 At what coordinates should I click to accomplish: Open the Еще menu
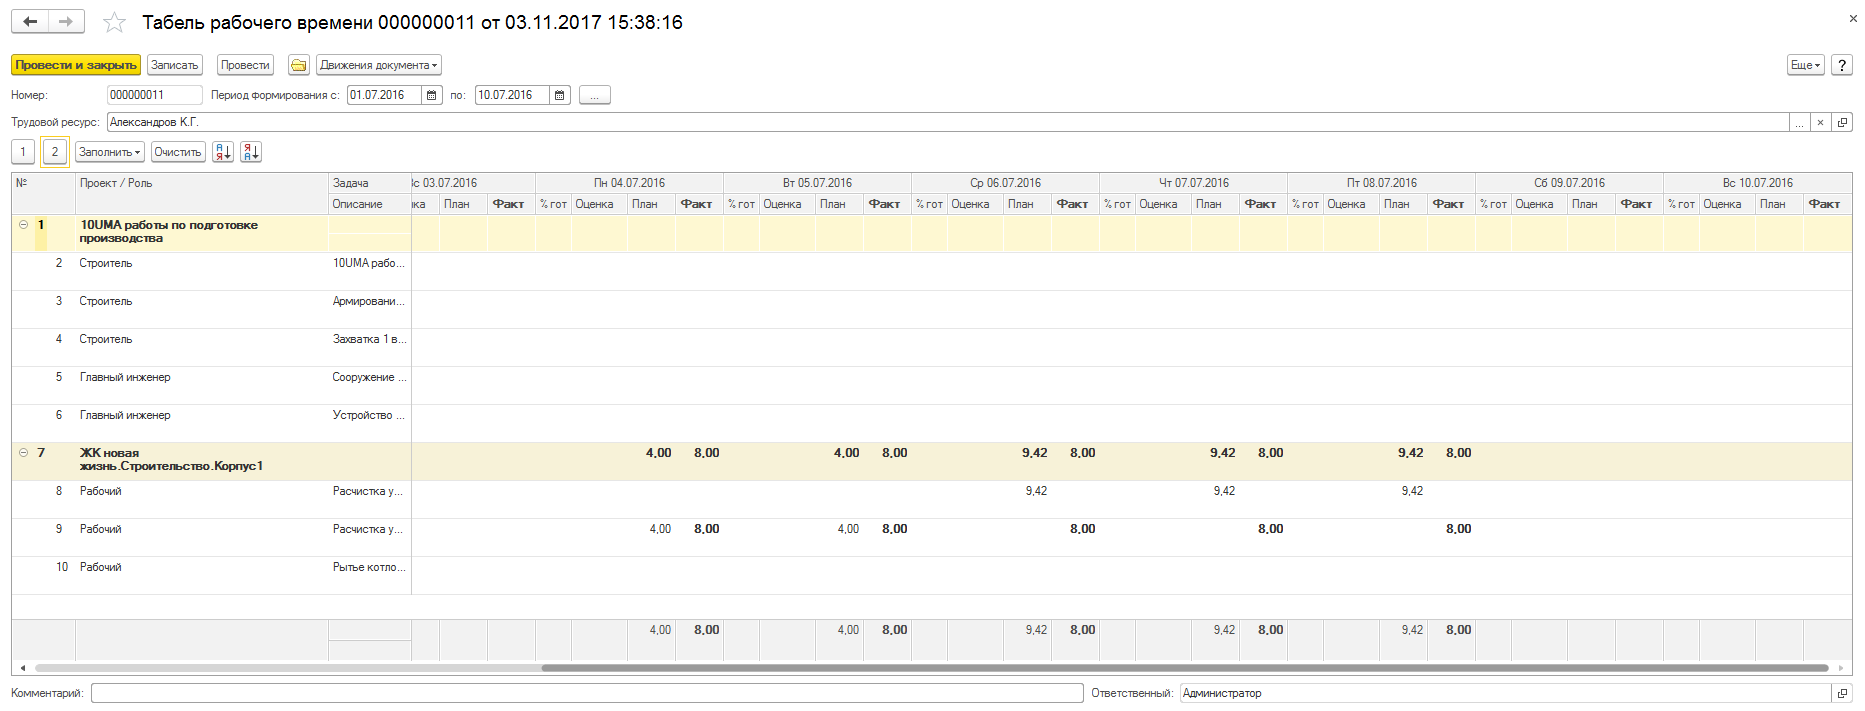click(x=1806, y=65)
